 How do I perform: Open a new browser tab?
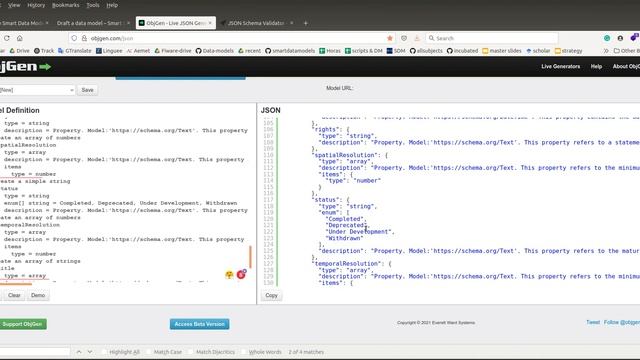305,23
